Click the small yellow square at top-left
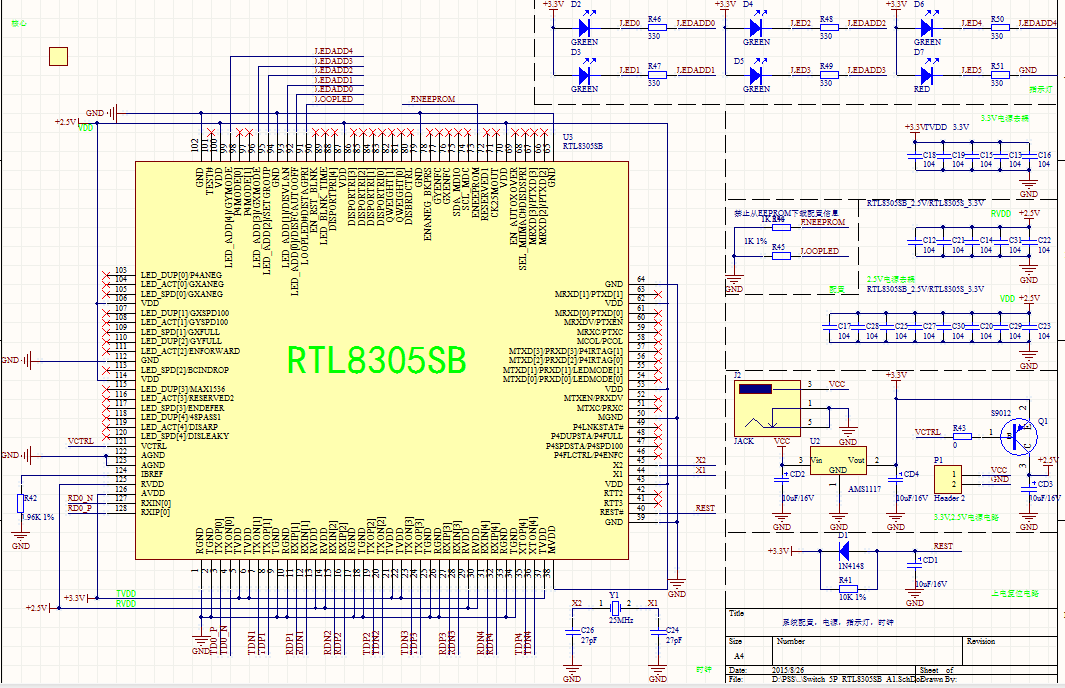 (x=58, y=56)
